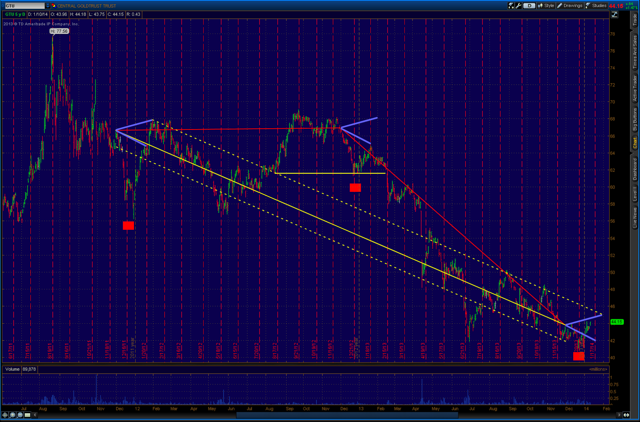This screenshot has height=422, width=640.
Task: Select the red square marker below December 2012
Action: [x=355, y=188]
